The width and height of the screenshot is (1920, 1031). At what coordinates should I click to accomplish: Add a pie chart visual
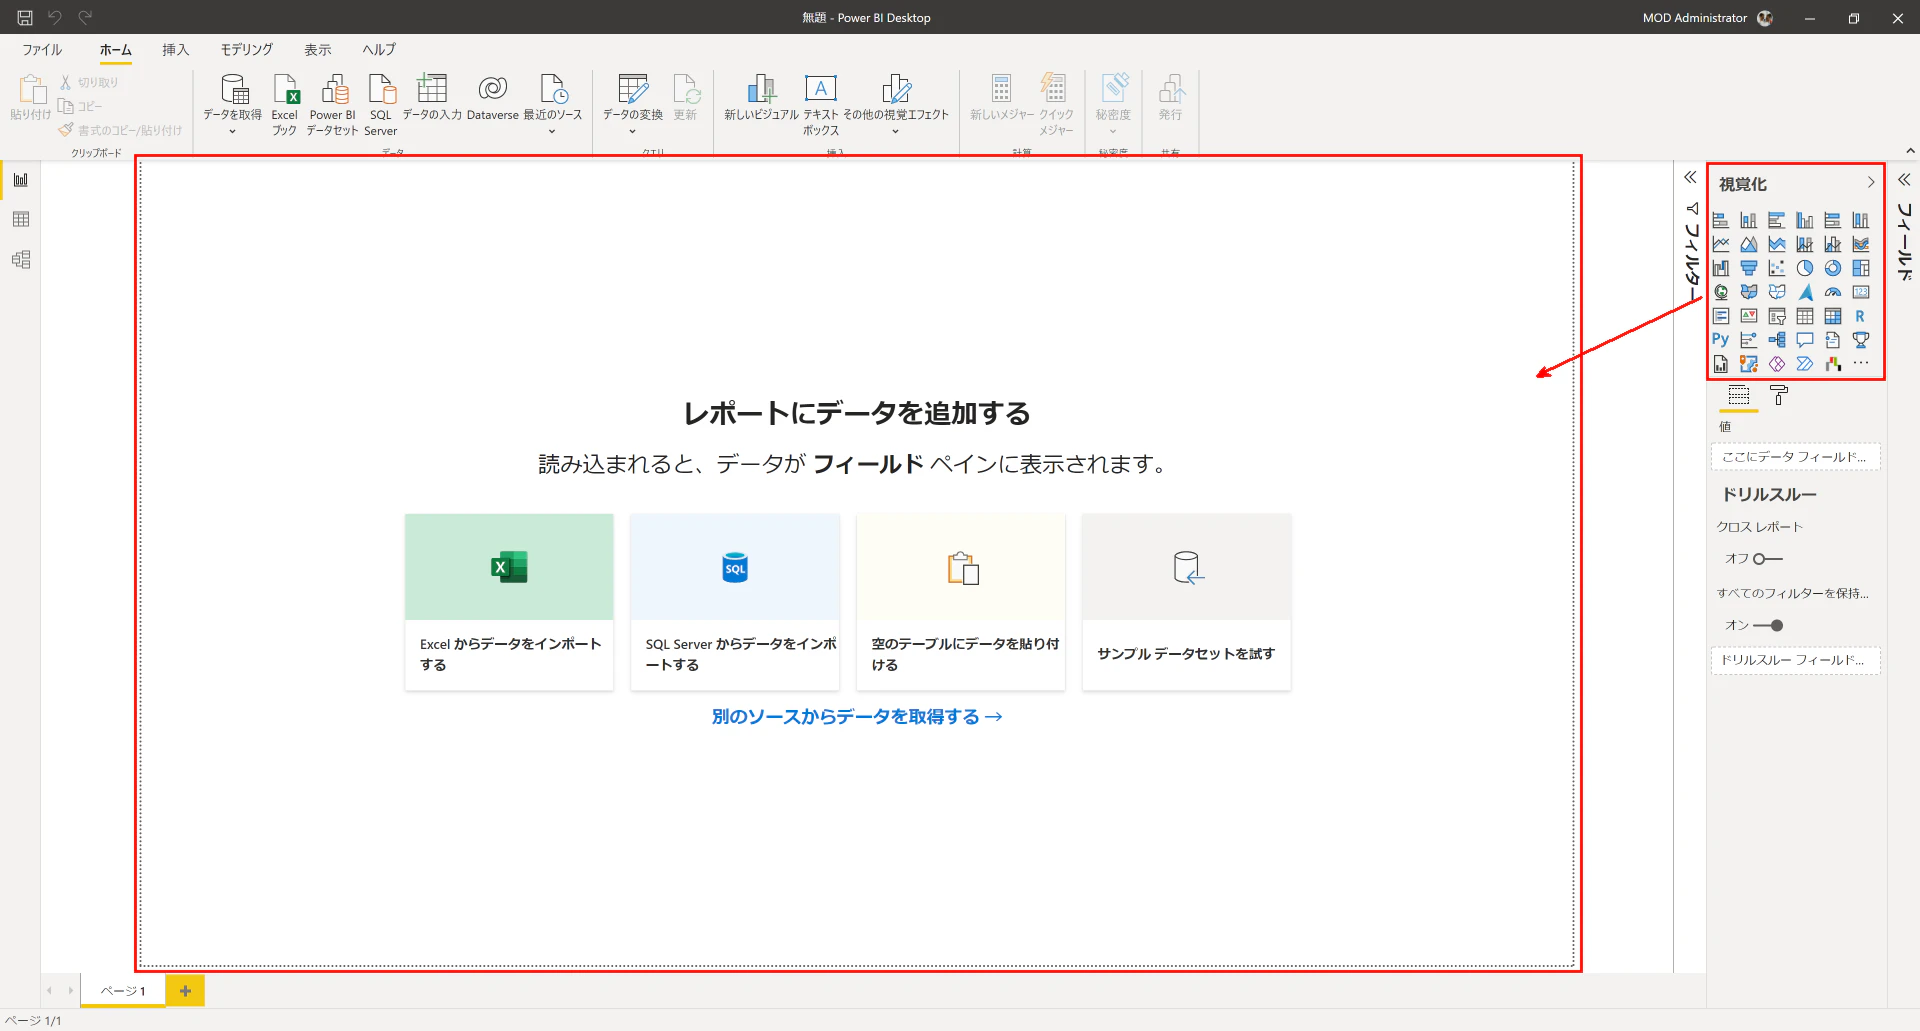pos(1804,268)
